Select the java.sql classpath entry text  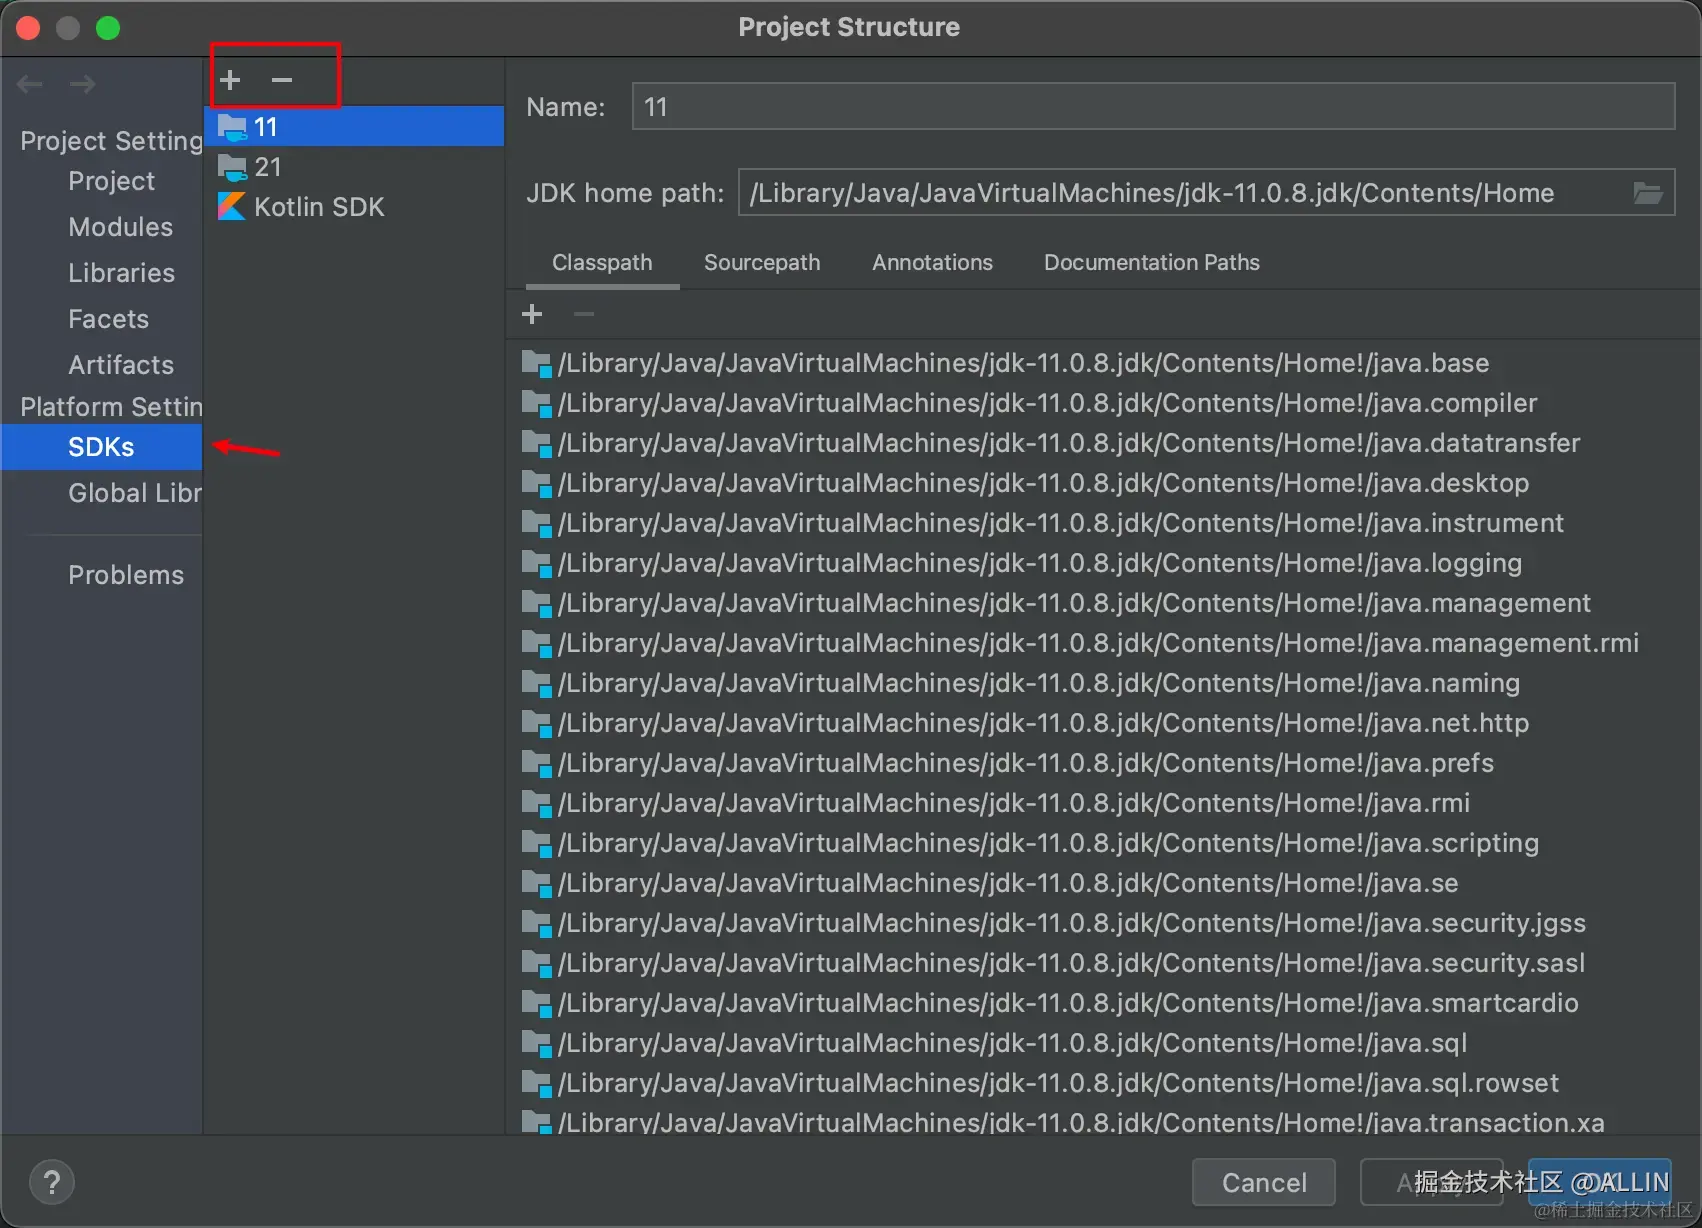(1012, 1043)
